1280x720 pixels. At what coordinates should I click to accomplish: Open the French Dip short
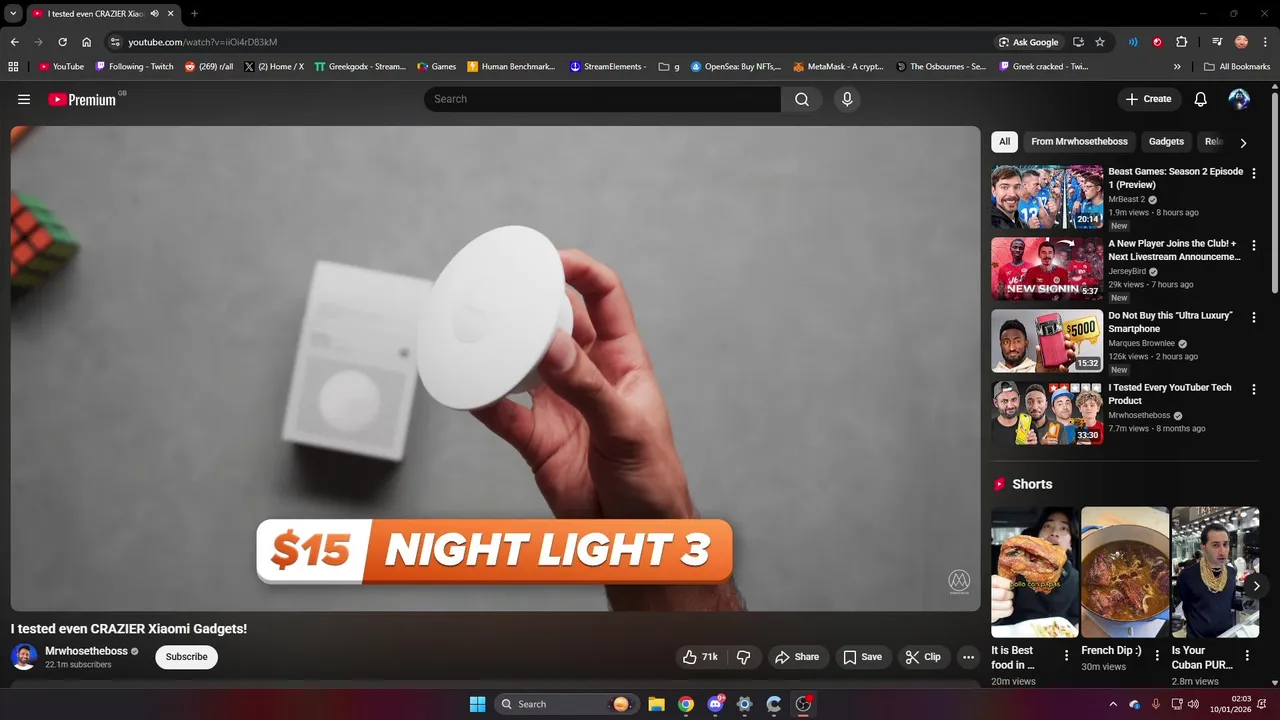coord(1125,572)
